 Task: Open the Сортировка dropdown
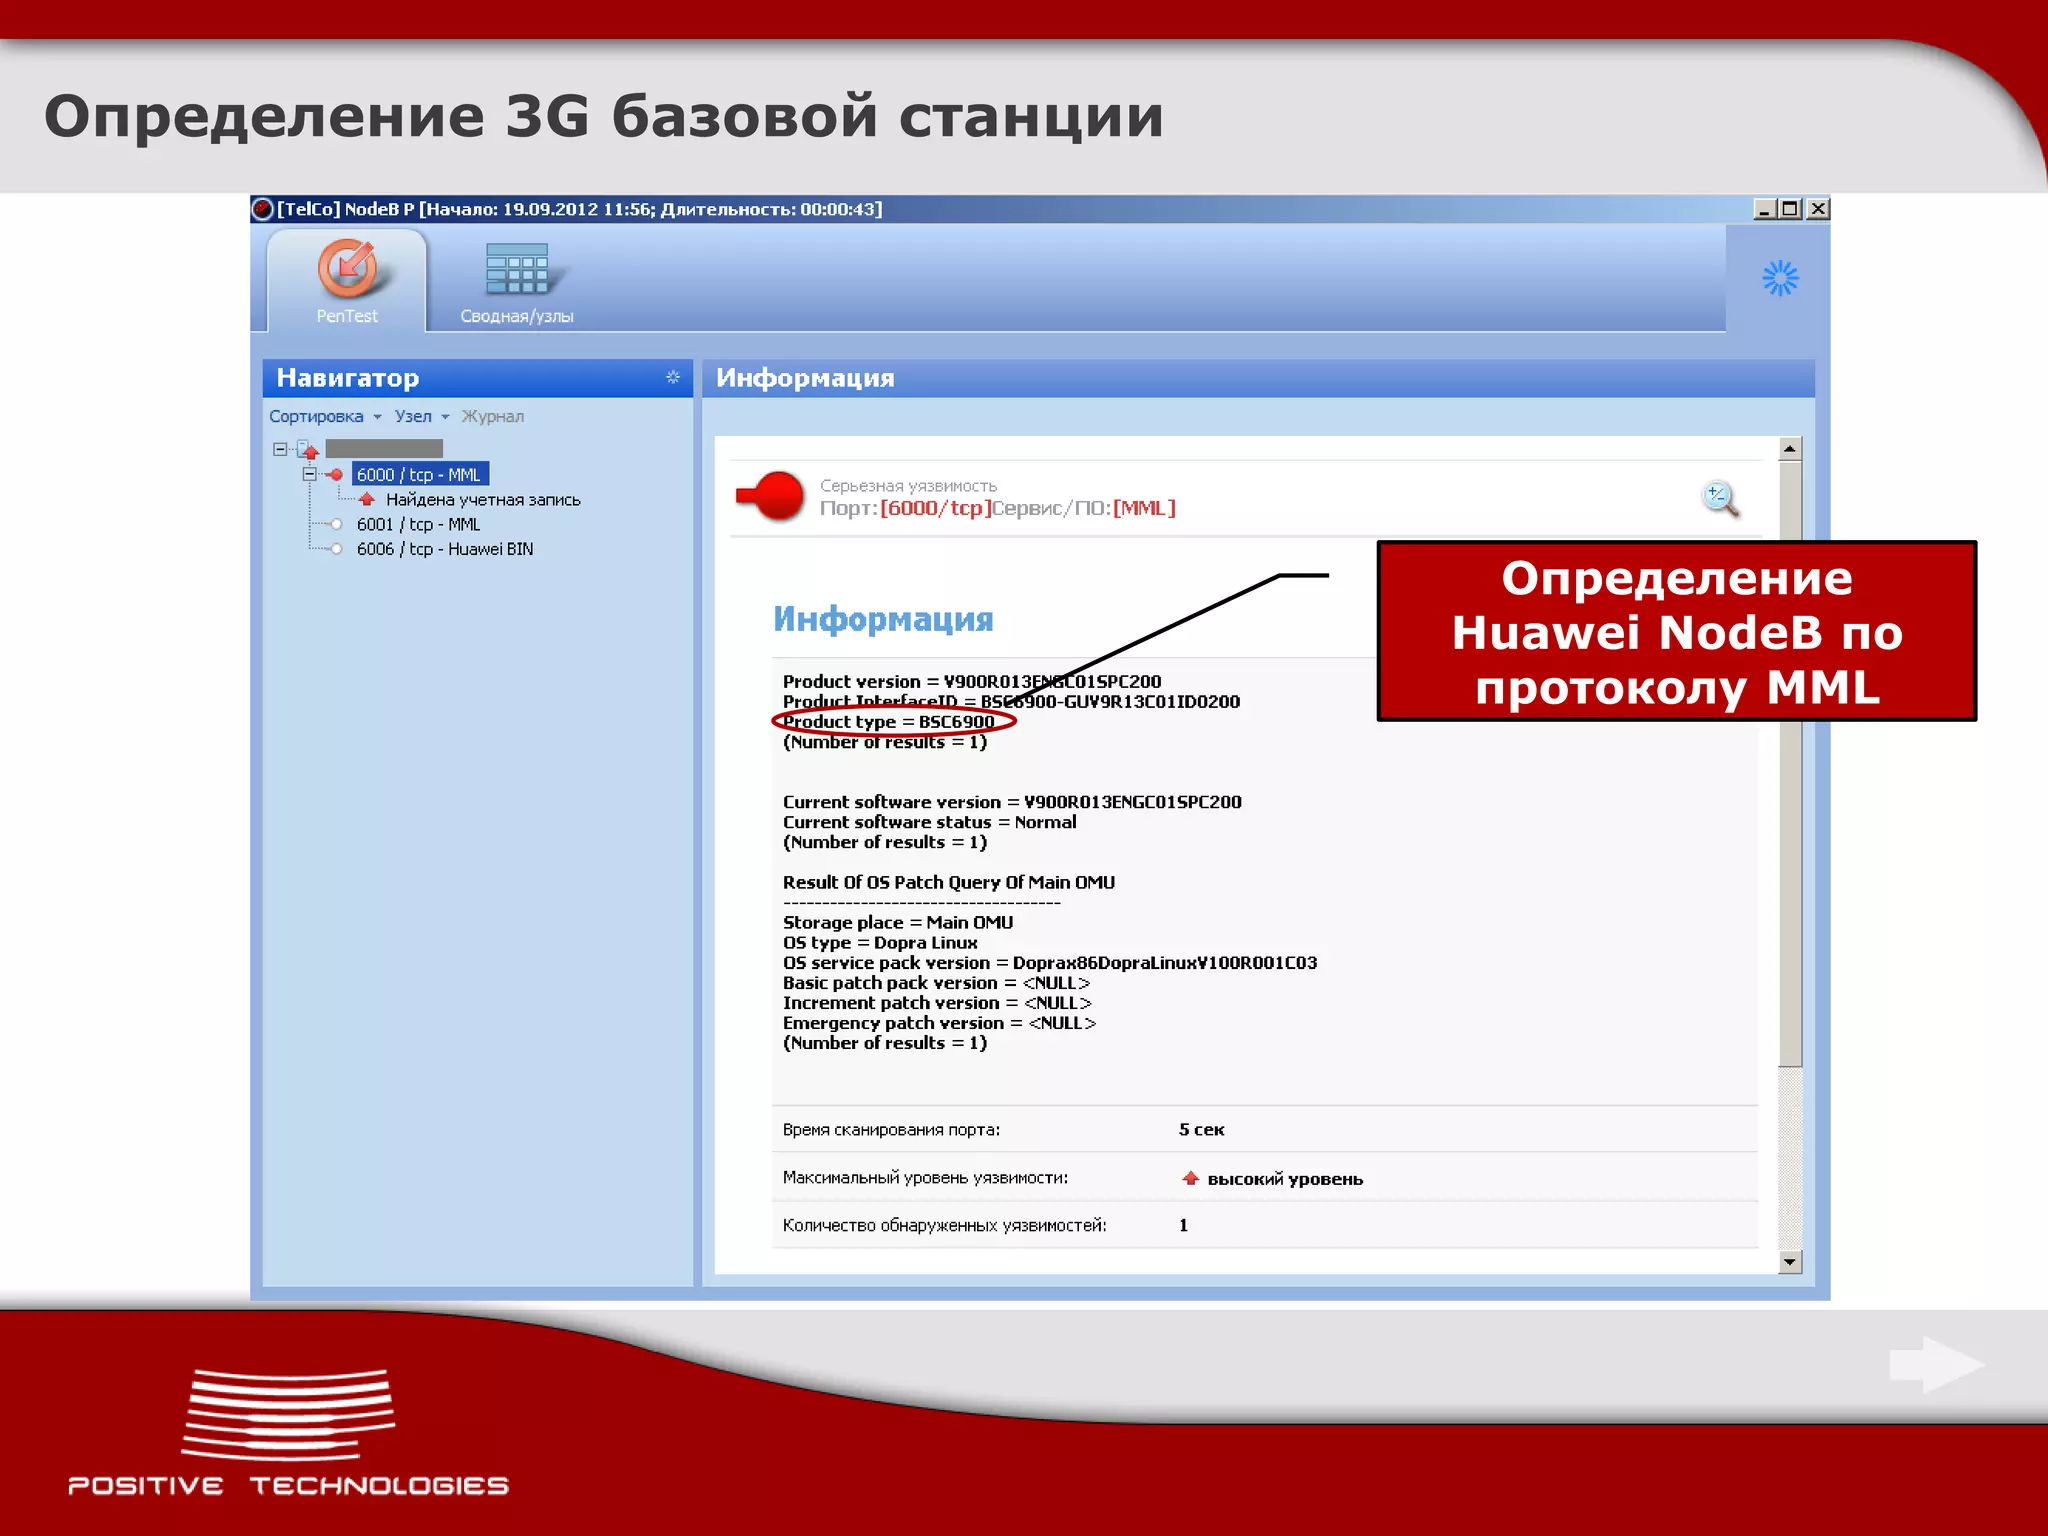coord(325,416)
